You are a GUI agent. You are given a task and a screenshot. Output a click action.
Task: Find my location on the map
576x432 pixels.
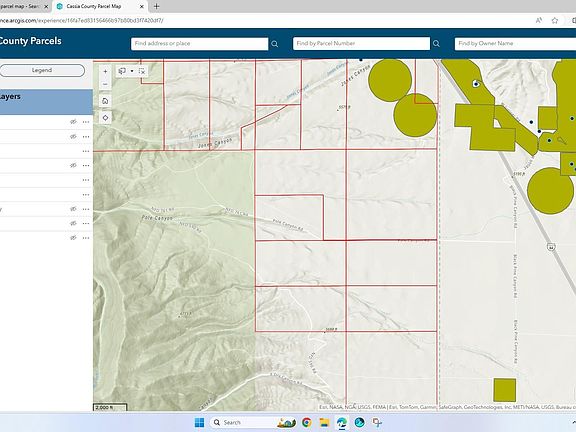click(x=105, y=118)
